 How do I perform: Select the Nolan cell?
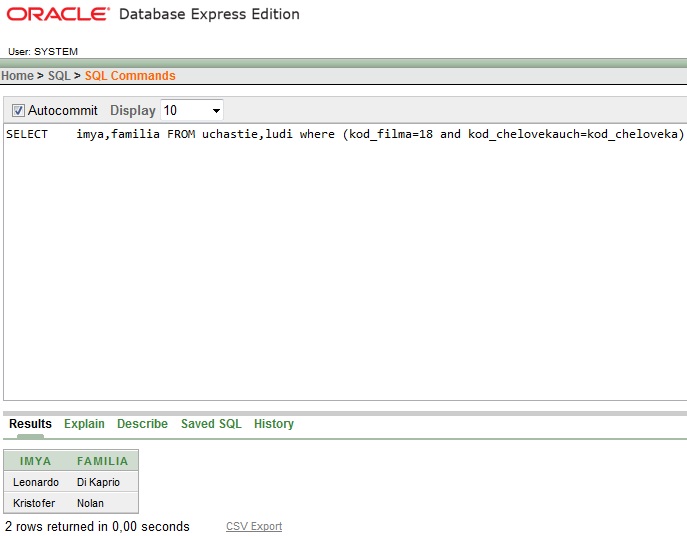click(90, 503)
